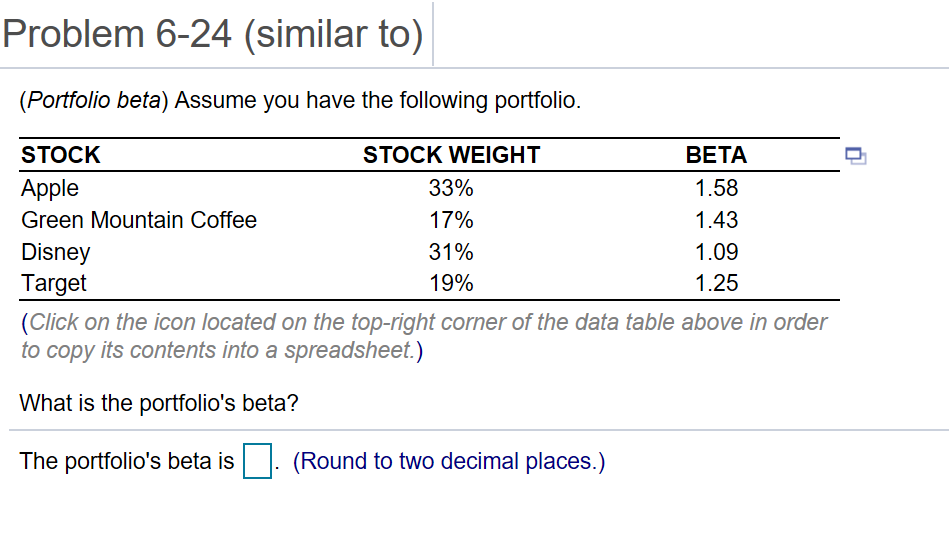Click the 17% stock weight cell
This screenshot has width=949, height=556.
(x=451, y=220)
